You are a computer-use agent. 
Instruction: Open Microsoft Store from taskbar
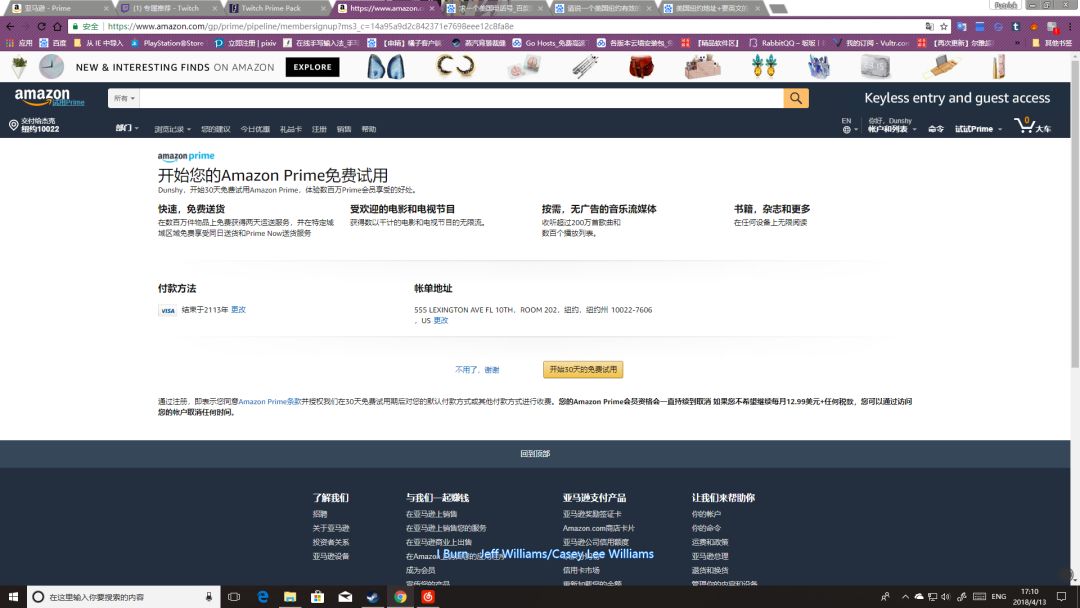[x=318, y=596]
